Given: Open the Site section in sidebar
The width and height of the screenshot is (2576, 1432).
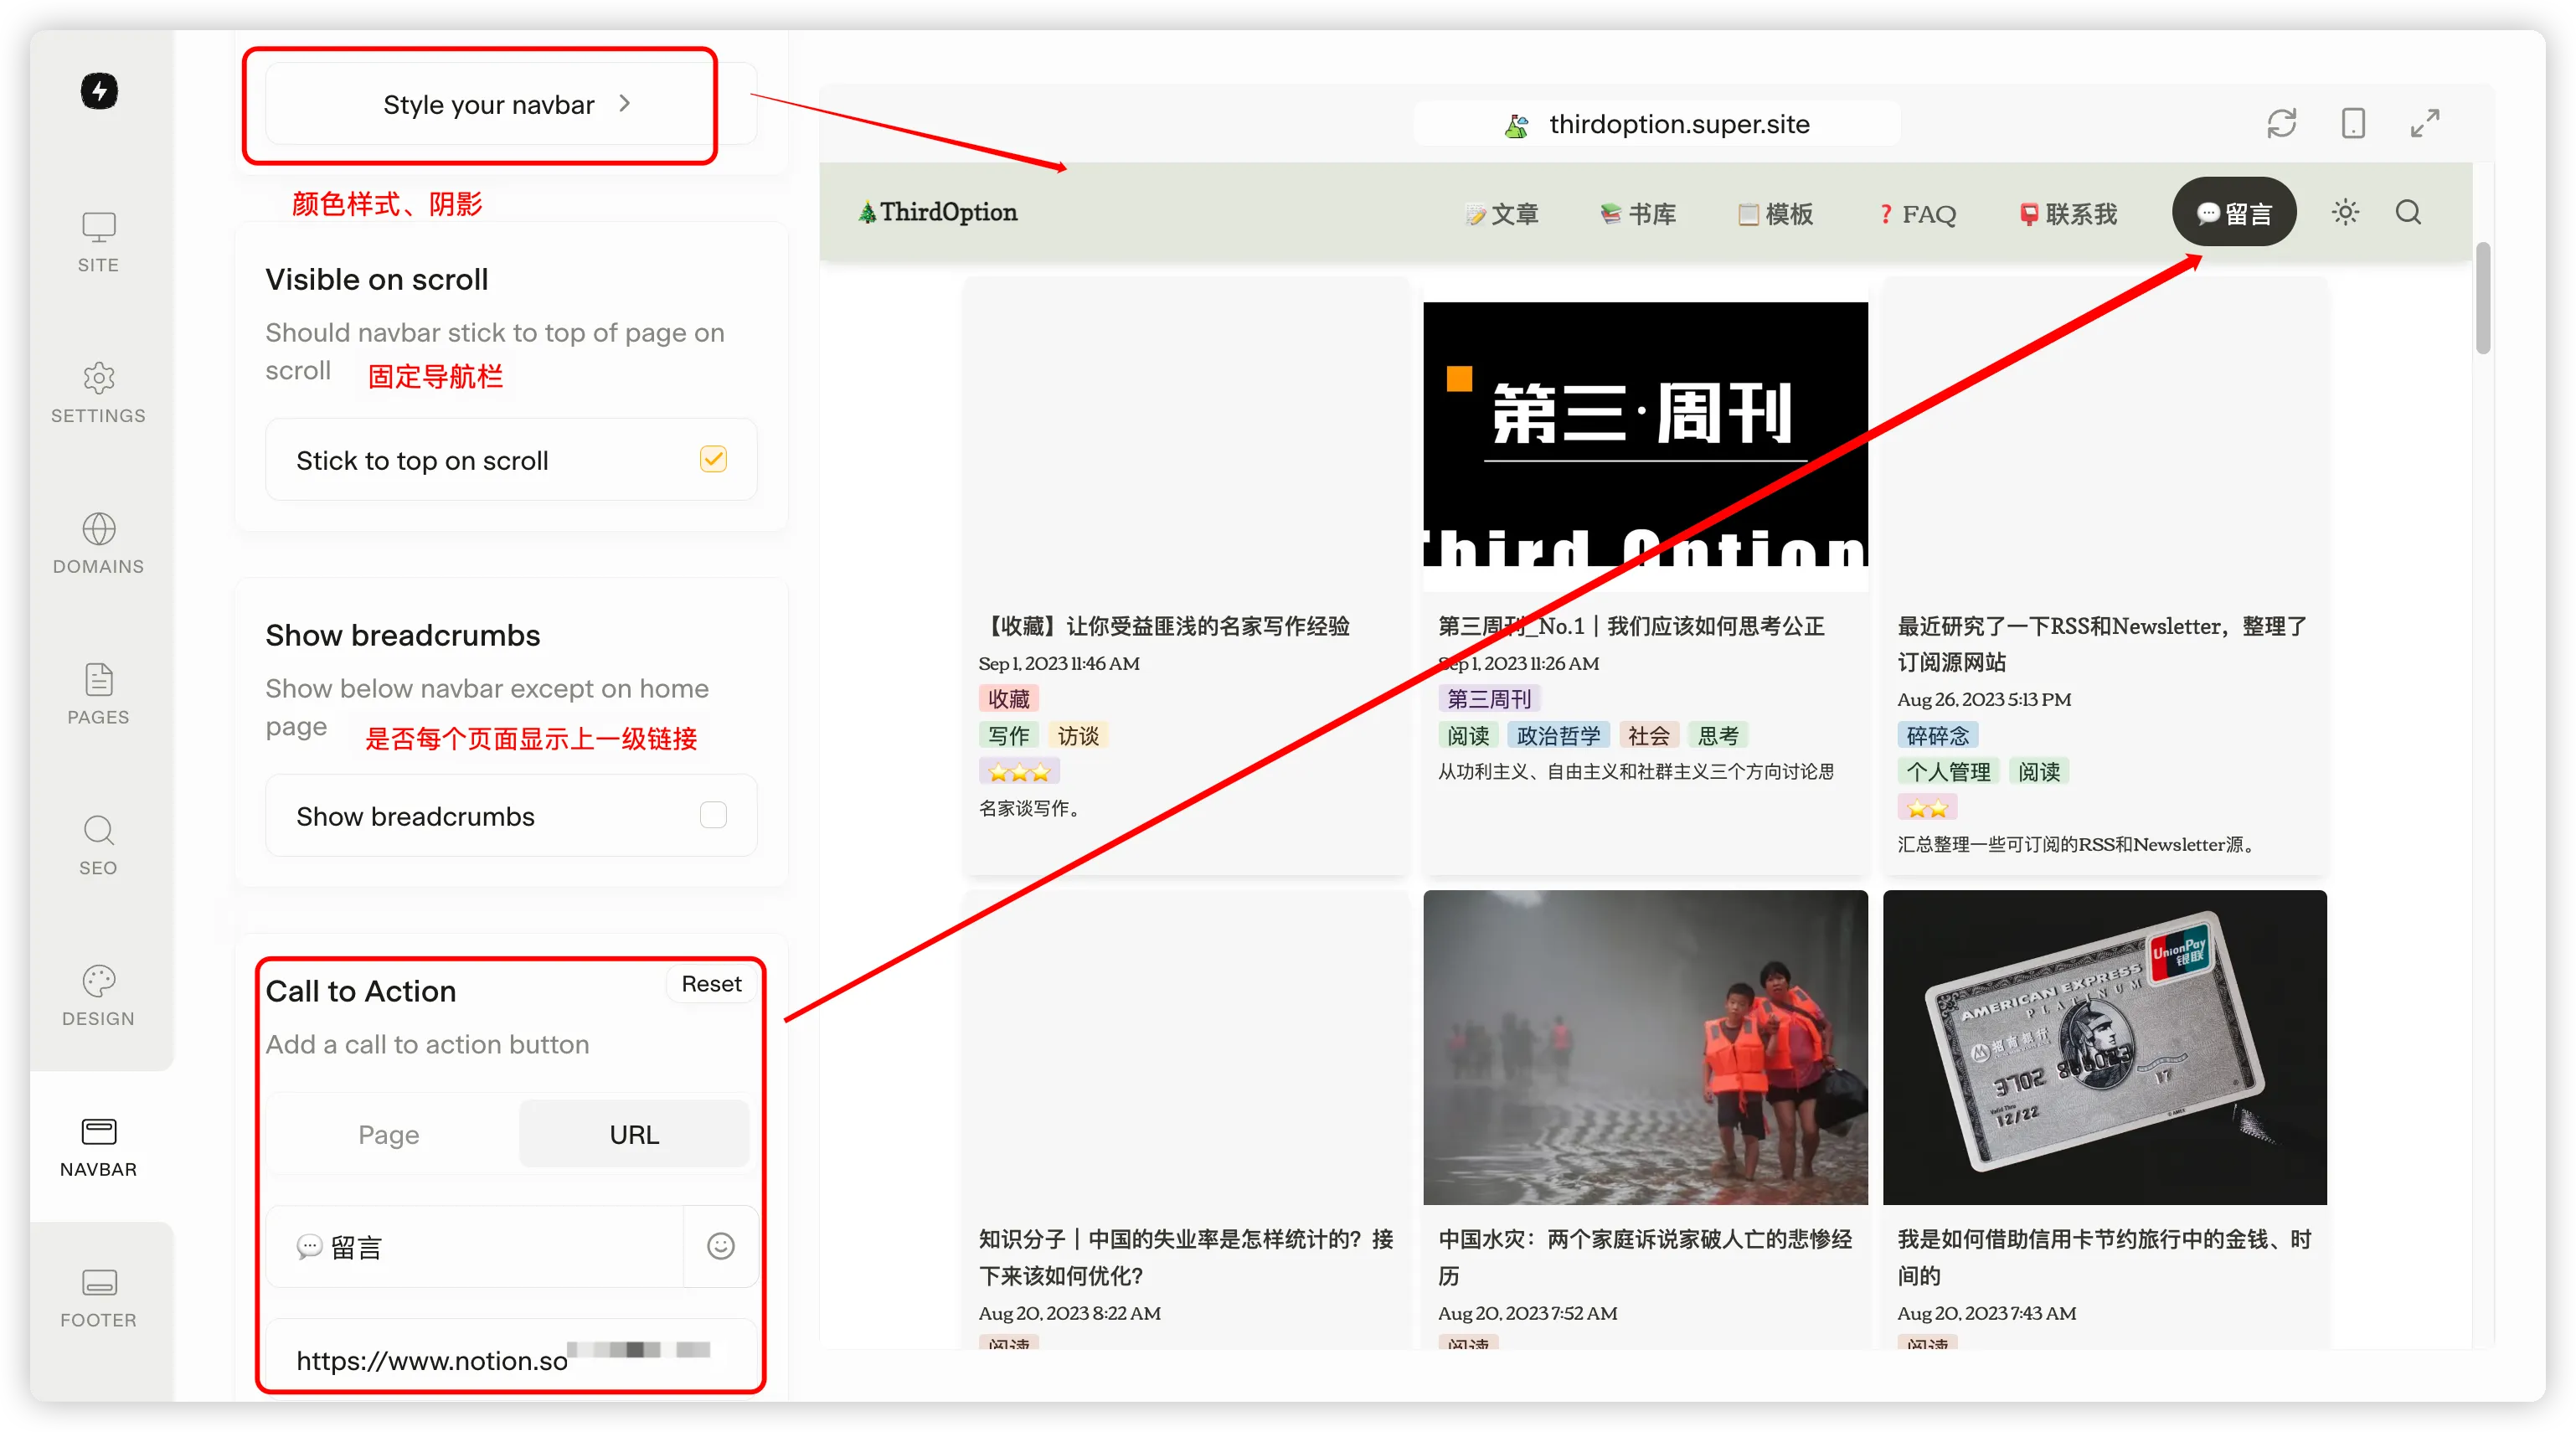Looking at the screenshot, I should click(x=98, y=241).
